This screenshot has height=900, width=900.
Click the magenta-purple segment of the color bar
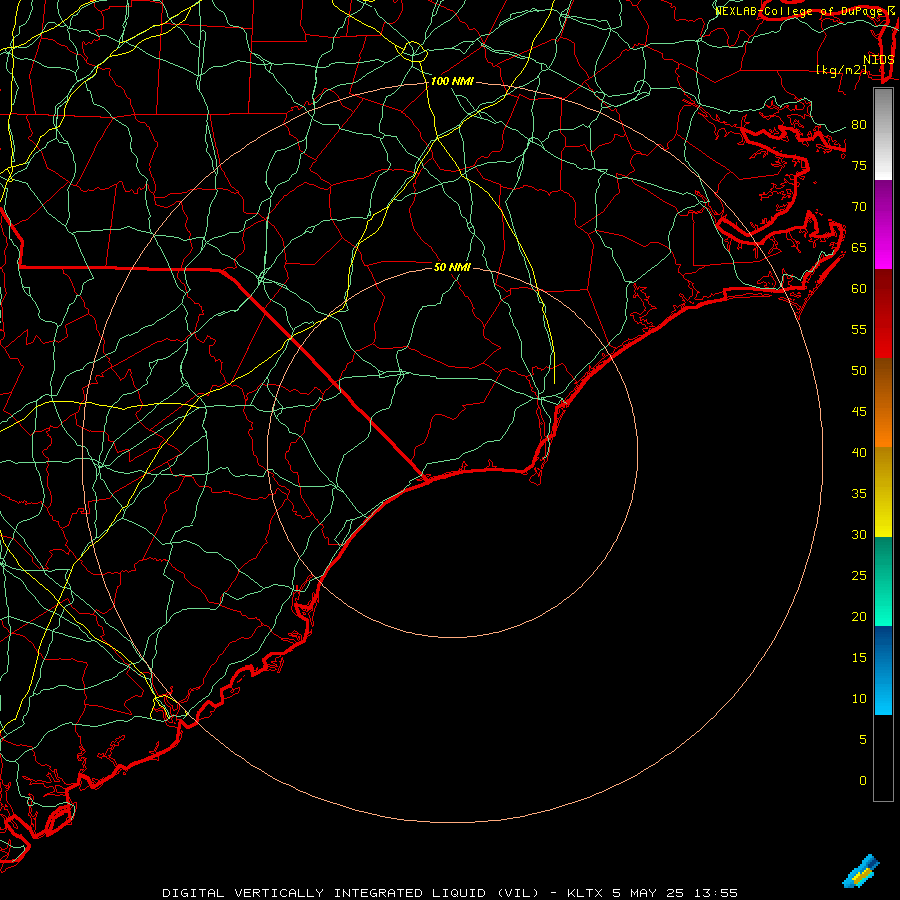[883, 224]
